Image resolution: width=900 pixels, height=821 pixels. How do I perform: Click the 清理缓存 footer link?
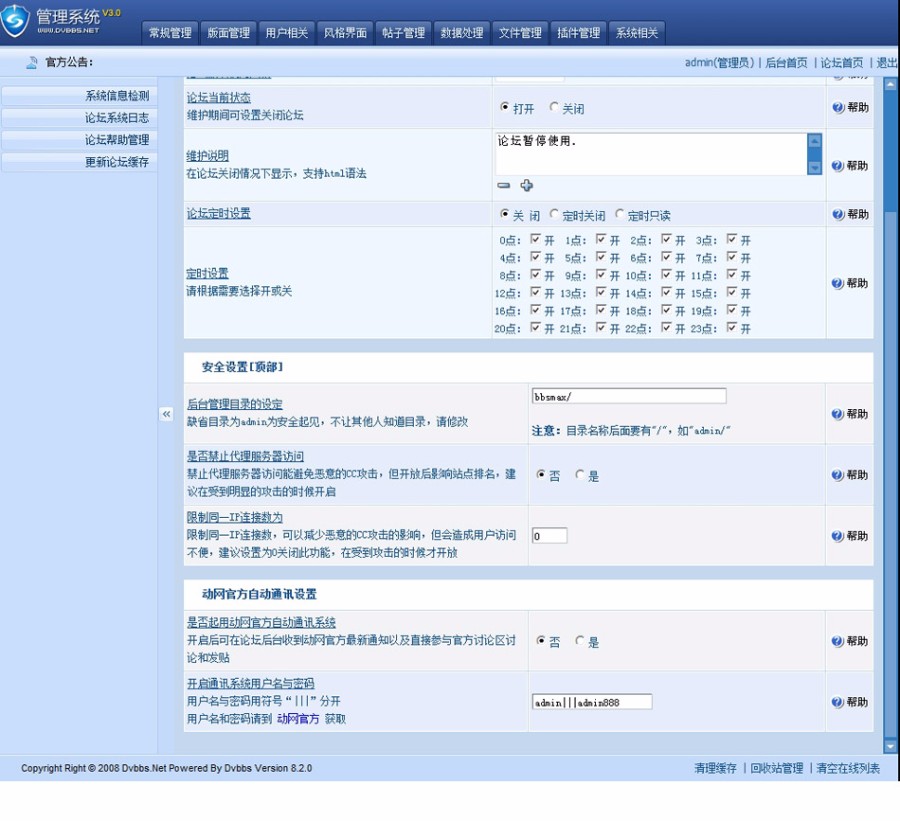(x=715, y=768)
